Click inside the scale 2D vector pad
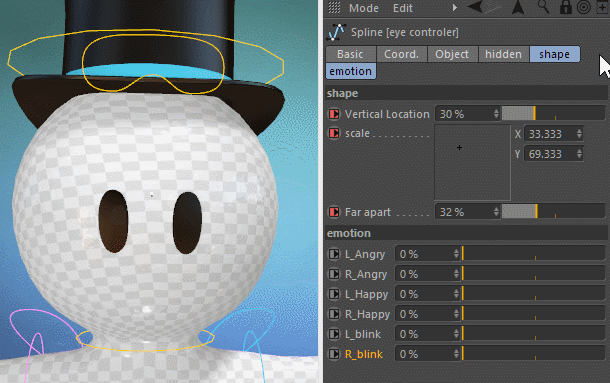 472,163
